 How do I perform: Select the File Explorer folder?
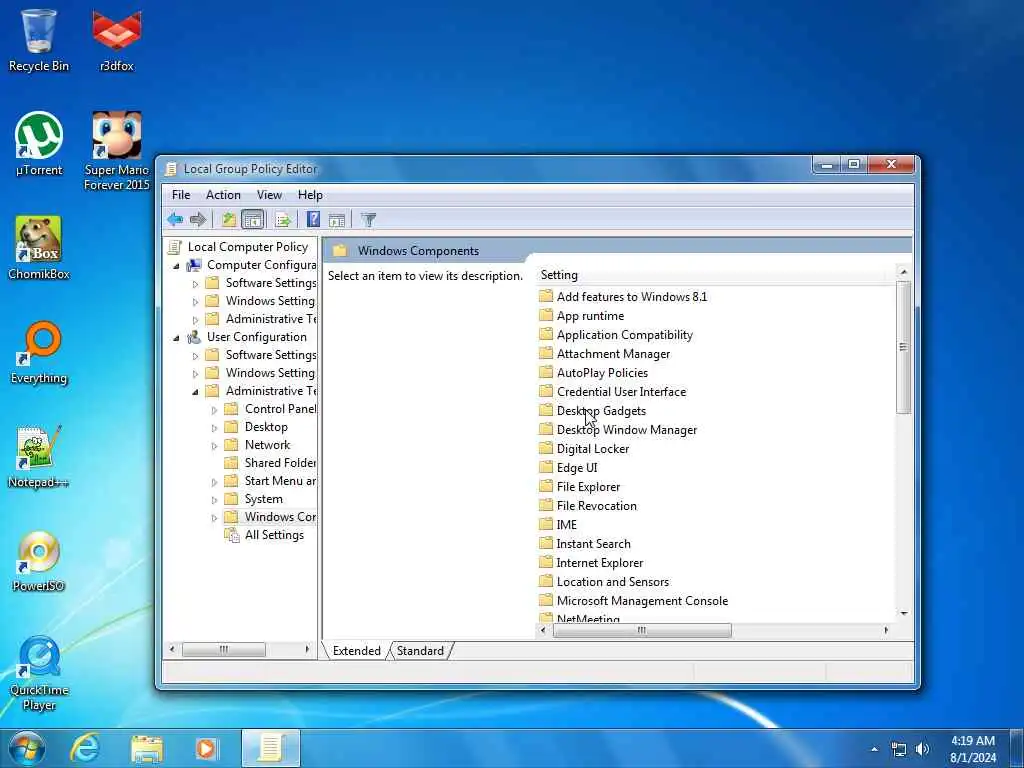(580, 487)
